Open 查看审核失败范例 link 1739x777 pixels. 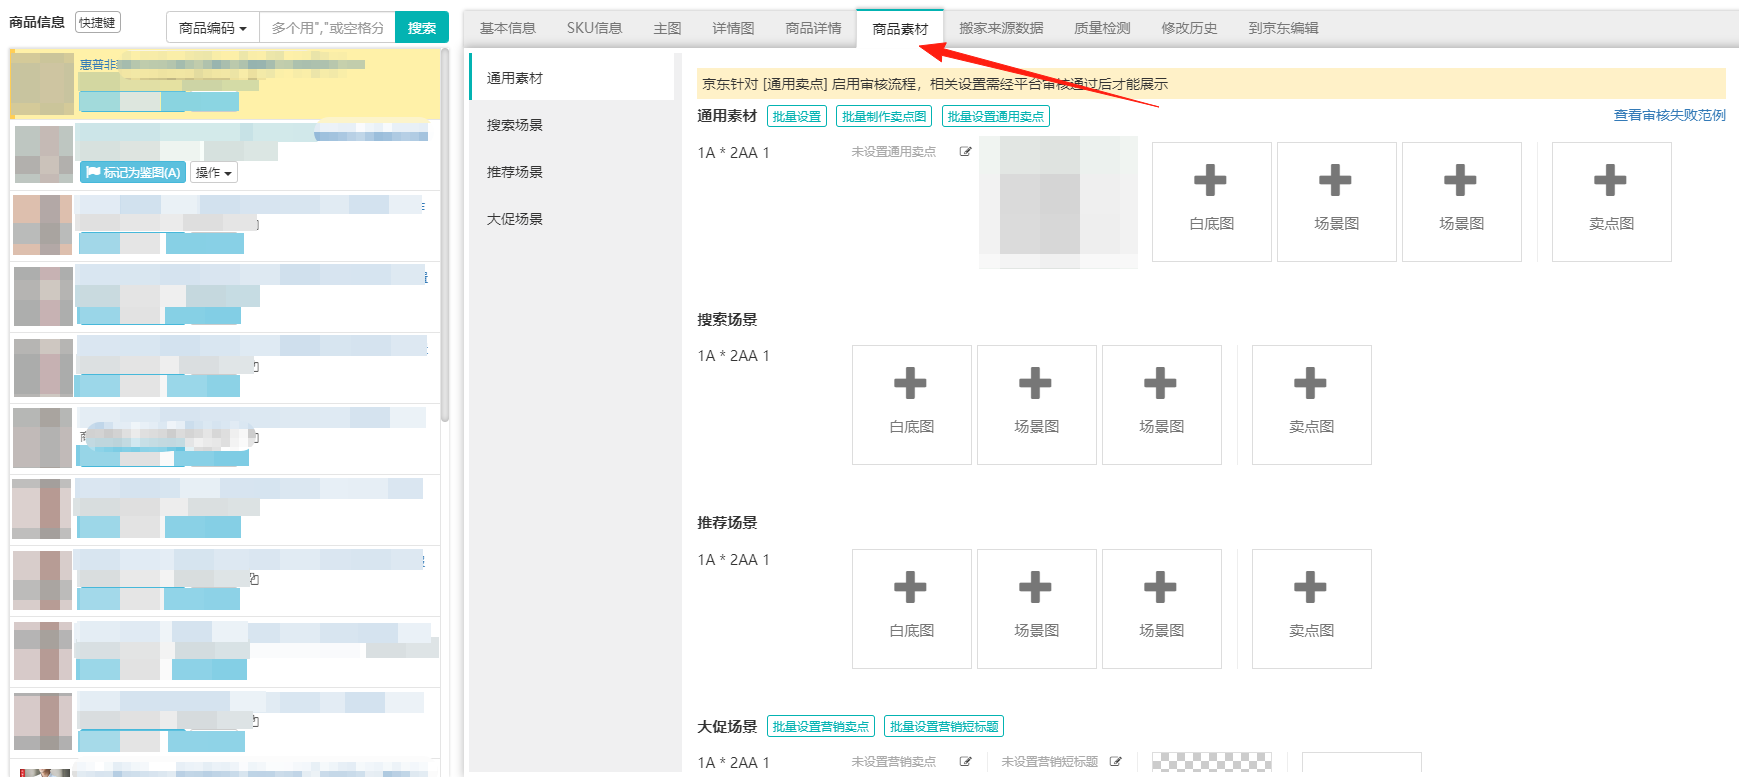pos(1669,116)
